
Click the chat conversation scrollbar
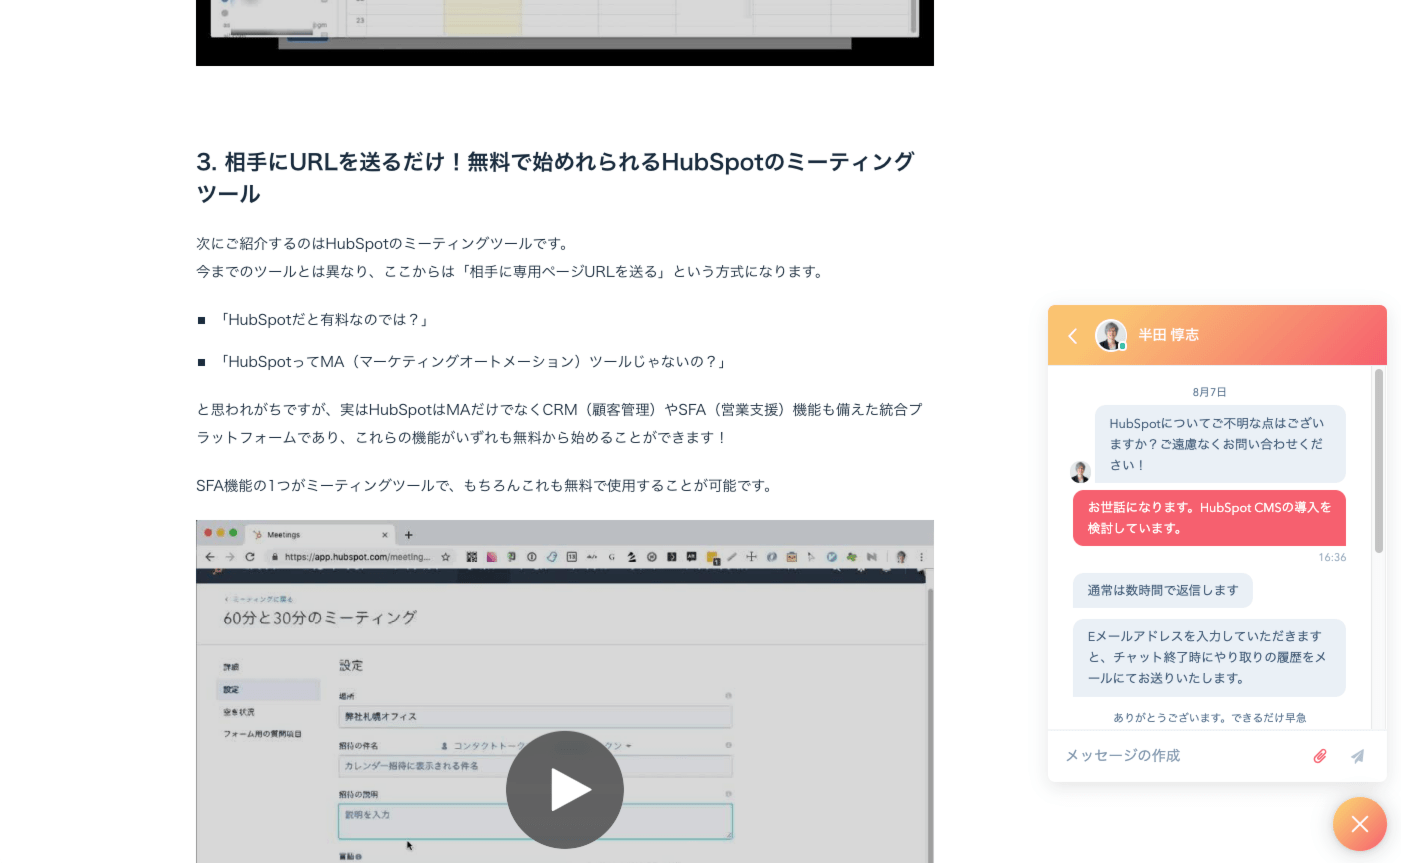point(1378,460)
